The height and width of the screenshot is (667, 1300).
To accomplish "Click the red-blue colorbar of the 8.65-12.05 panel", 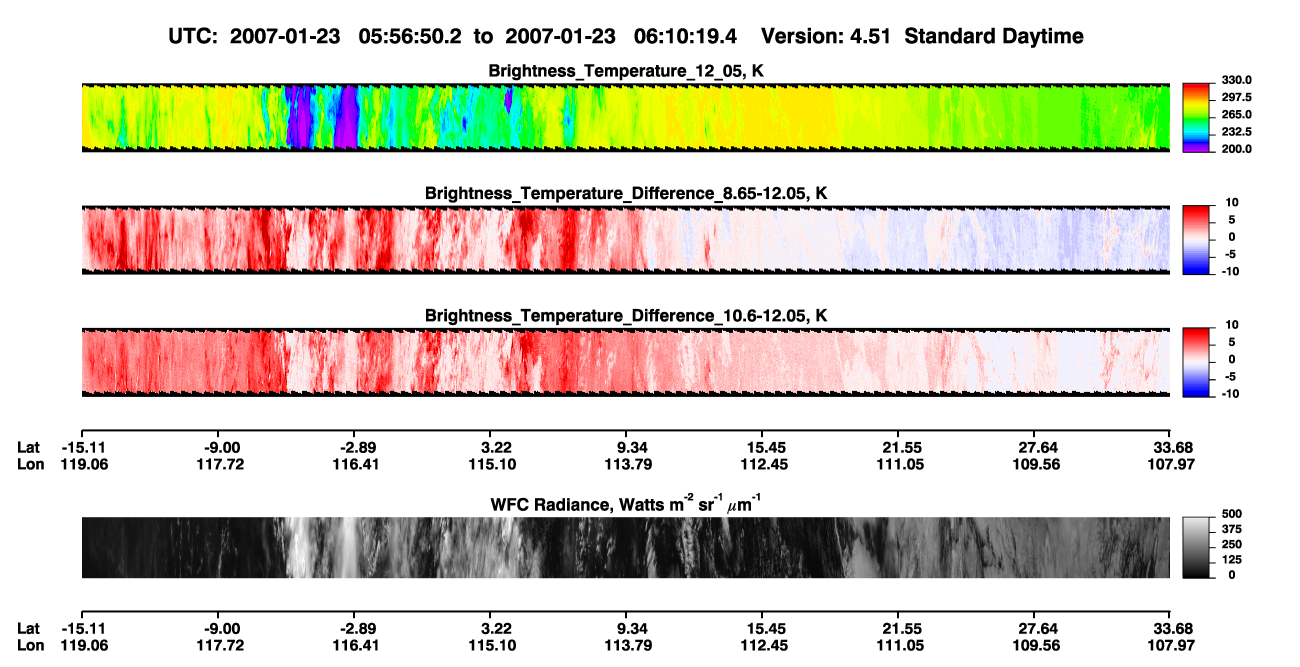I will coord(1198,239).
